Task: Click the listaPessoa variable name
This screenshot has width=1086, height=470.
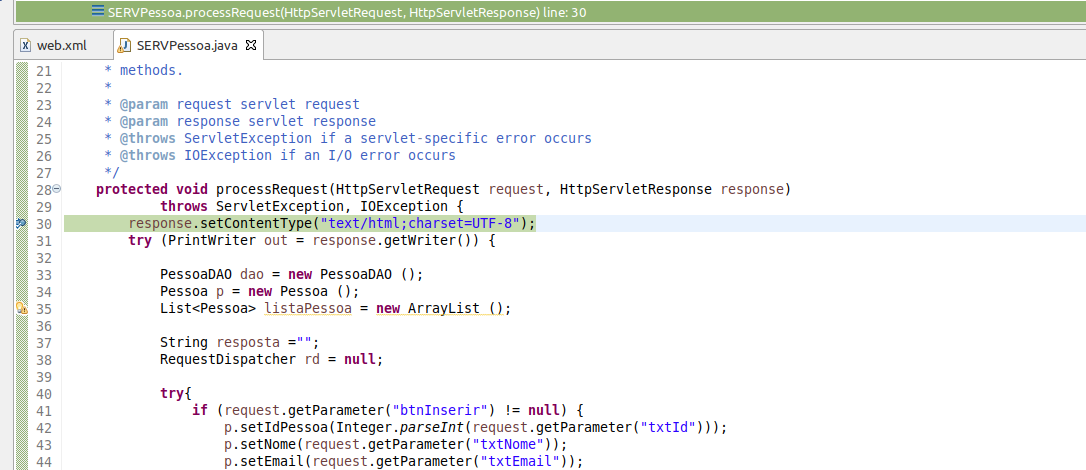Action: [x=309, y=309]
